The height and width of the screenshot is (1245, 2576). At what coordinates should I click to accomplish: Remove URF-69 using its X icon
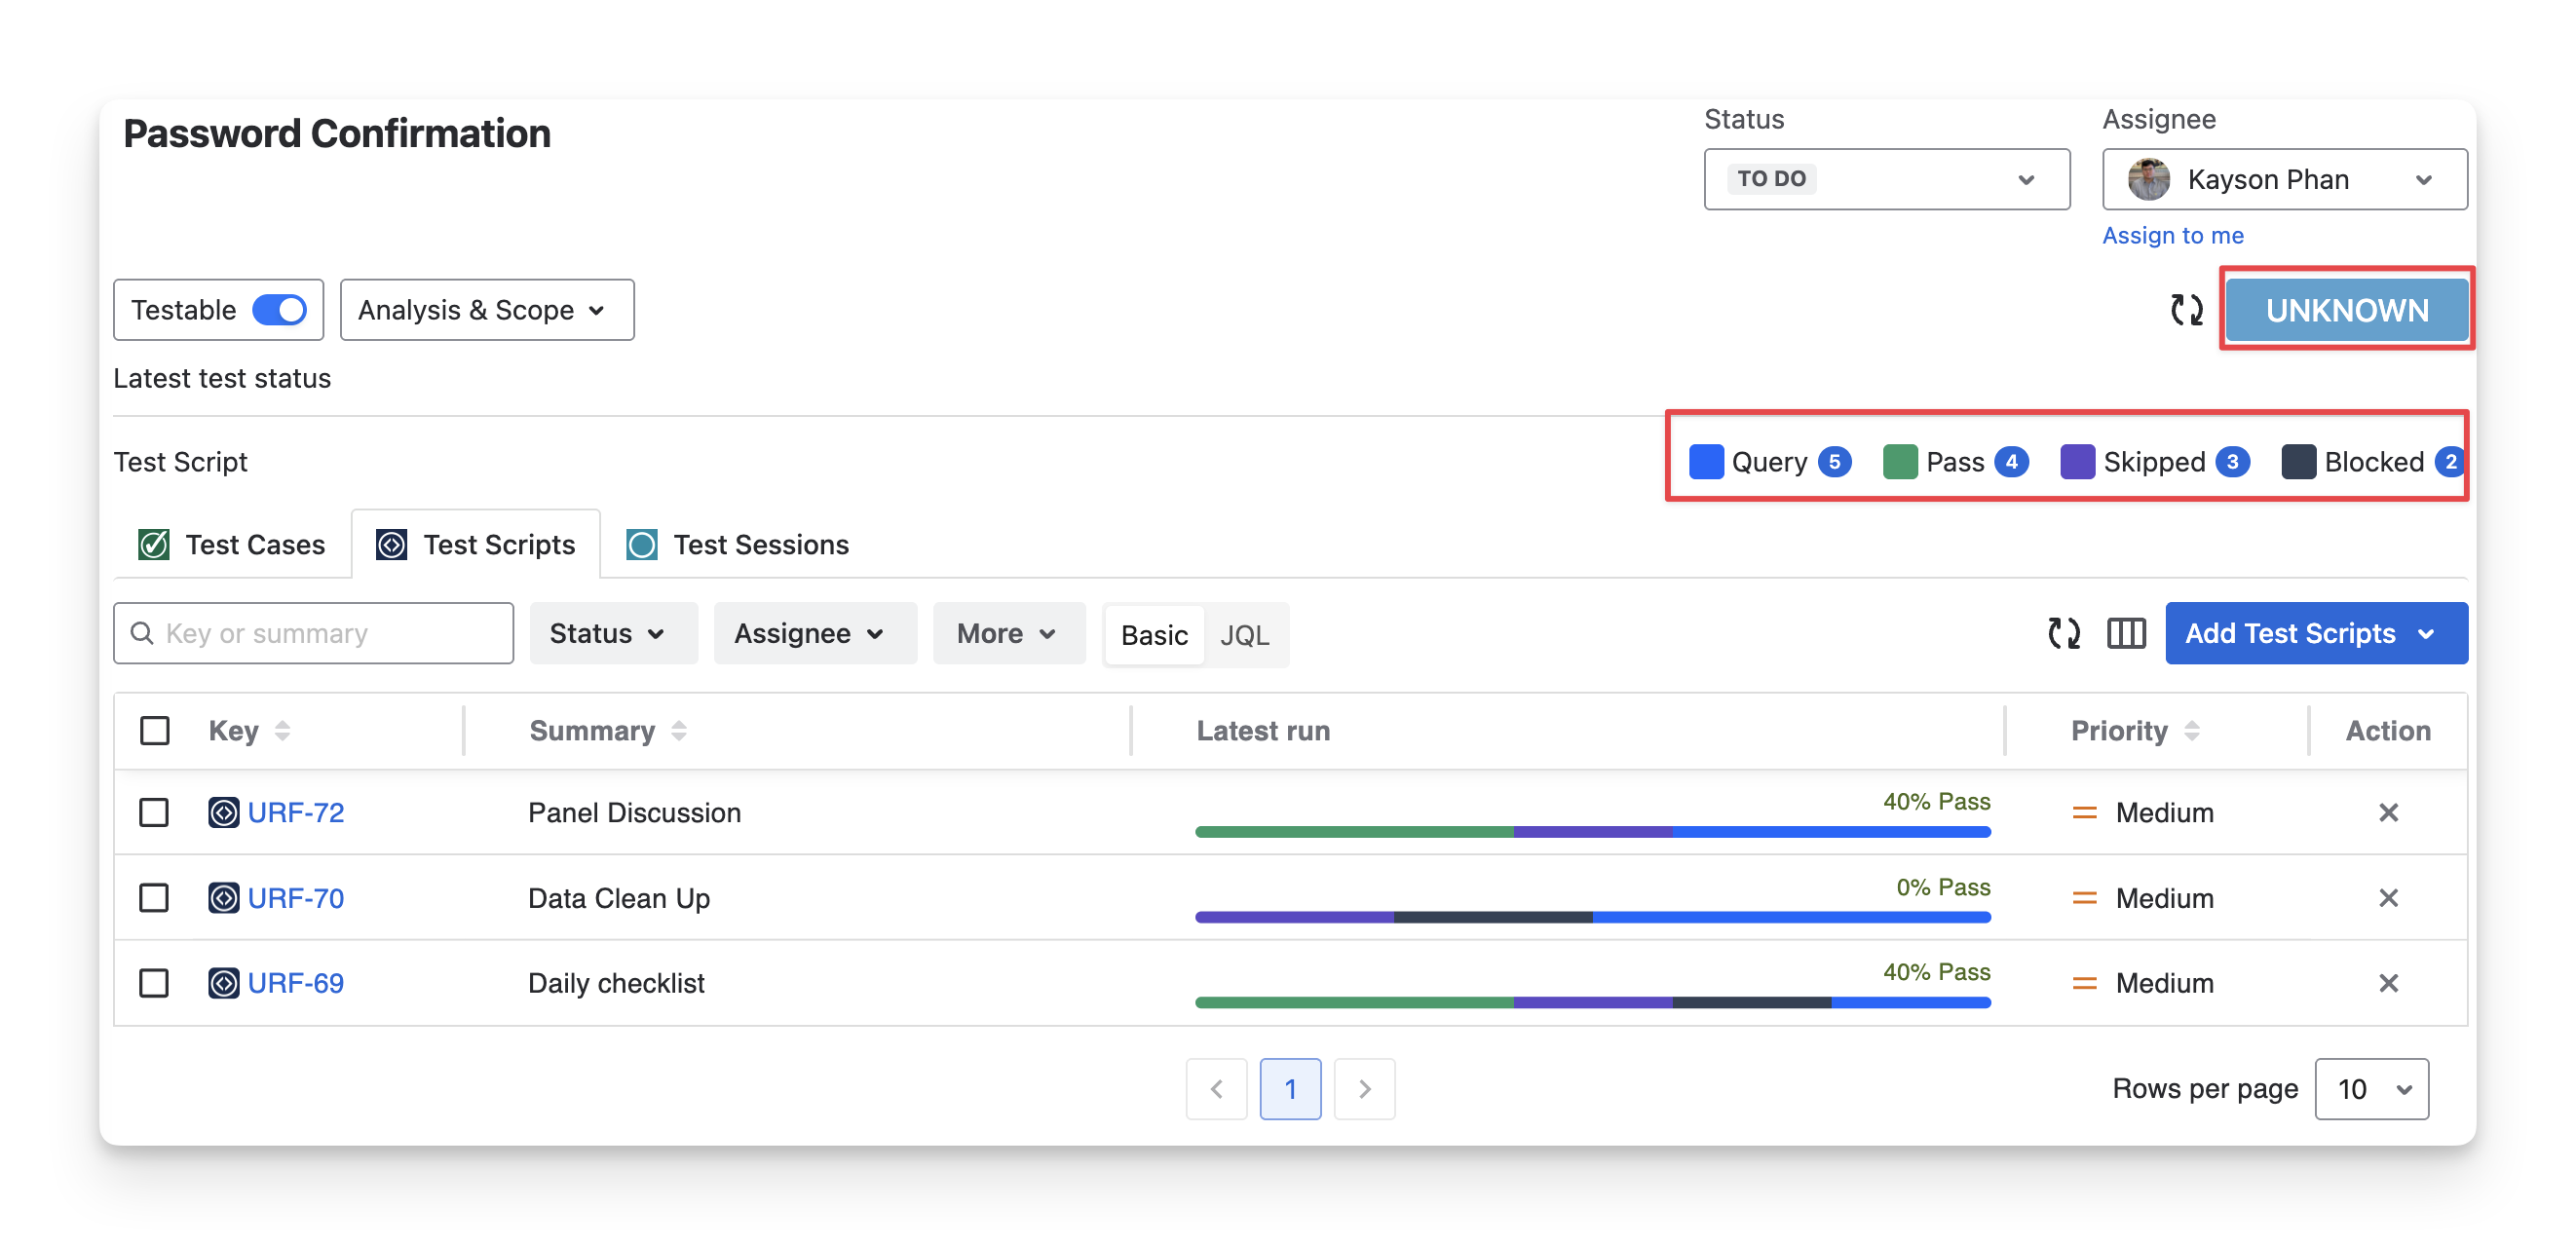point(2388,983)
